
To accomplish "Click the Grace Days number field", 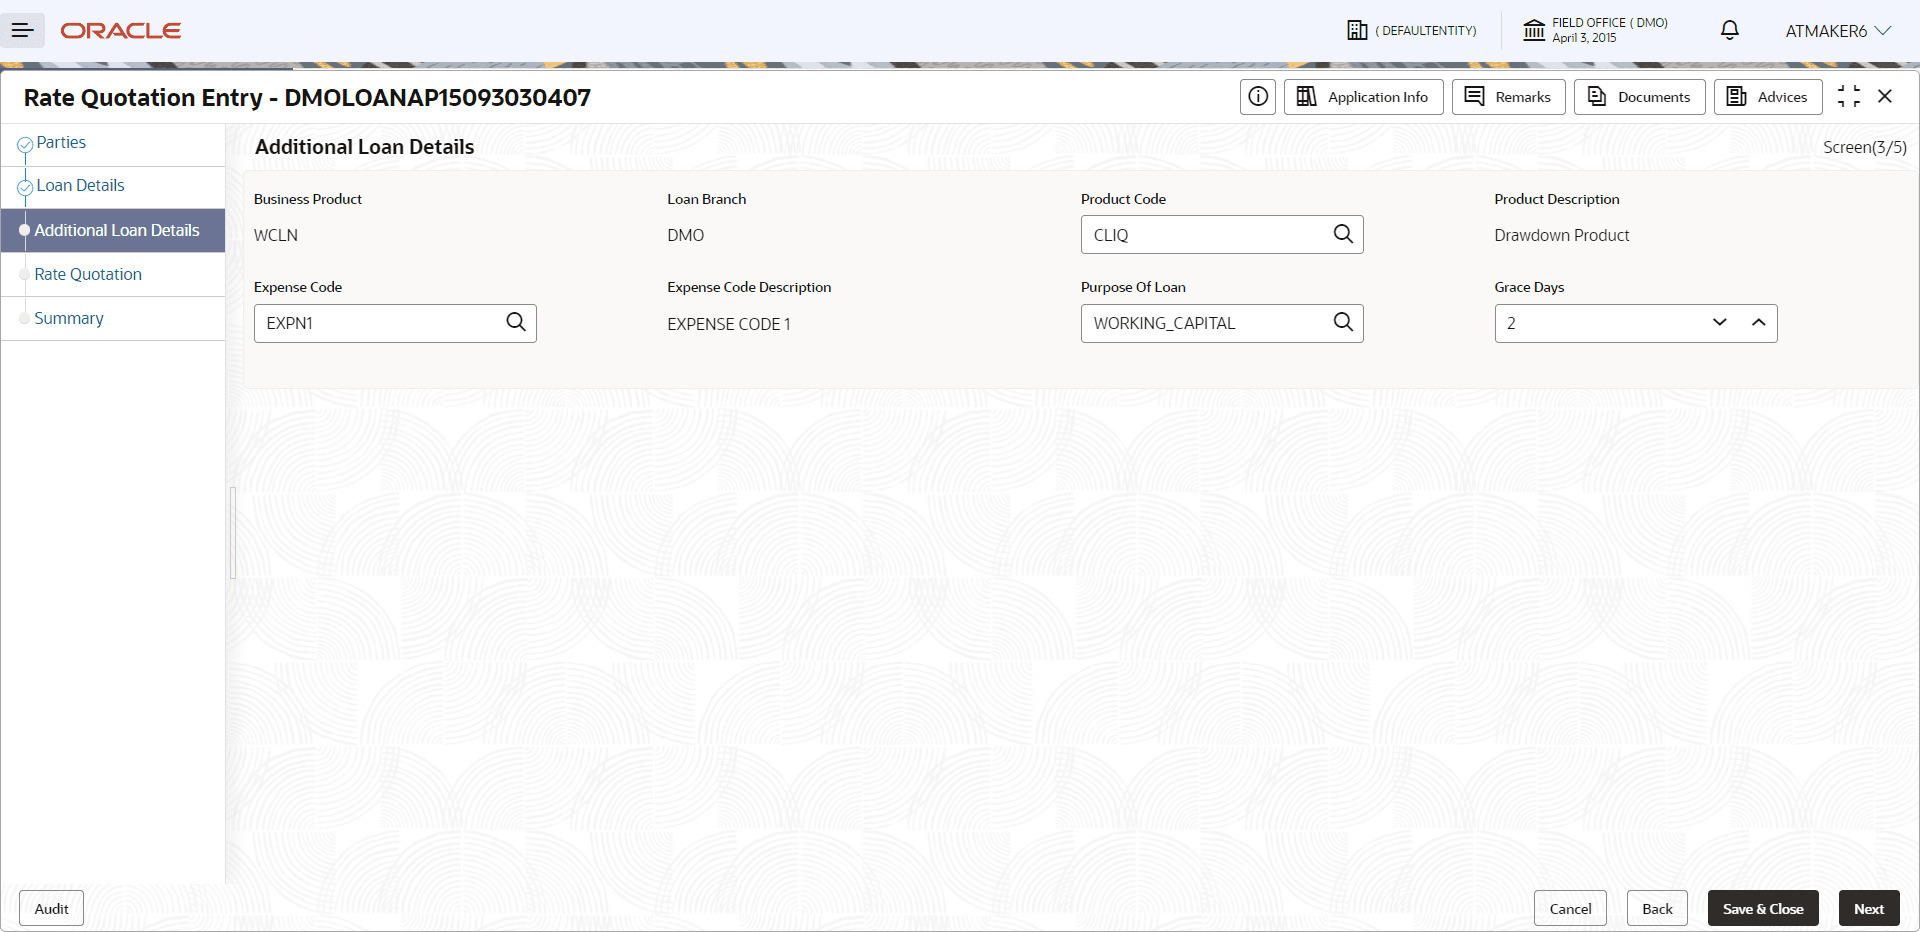I will pyautogui.click(x=1636, y=323).
